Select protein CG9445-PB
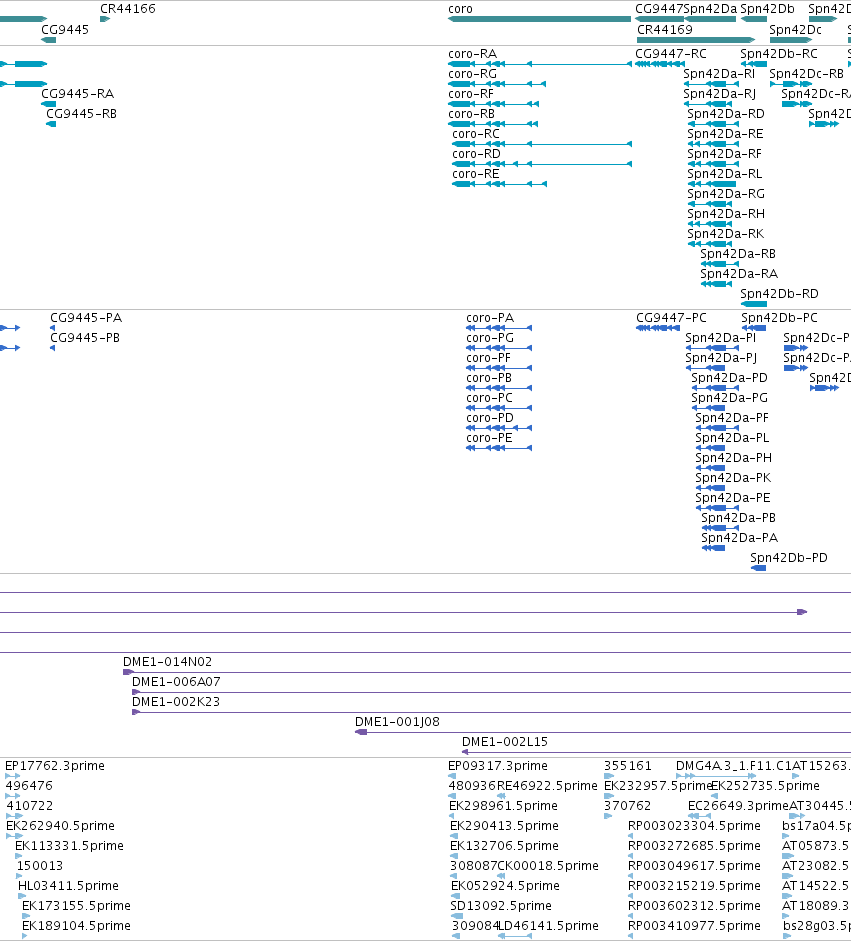This screenshot has width=851, height=941. pos(85,337)
